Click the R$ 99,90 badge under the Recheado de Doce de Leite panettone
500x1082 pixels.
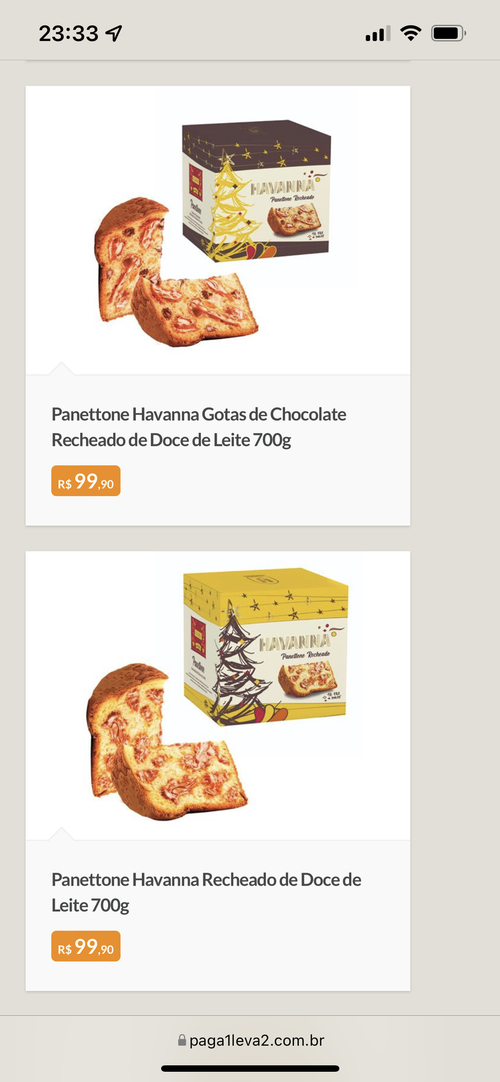click(86, 946)
